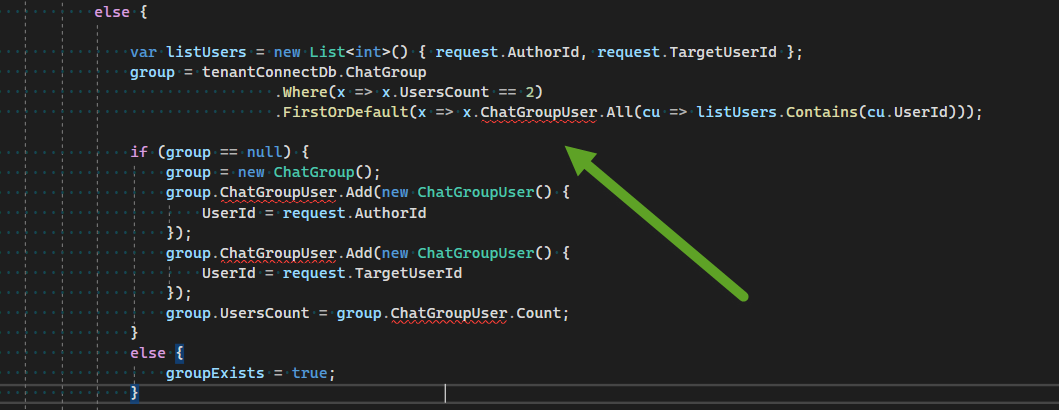
Task: Click 'request.AuthorId' in the UserId assignment
Action: pos(354,213)
